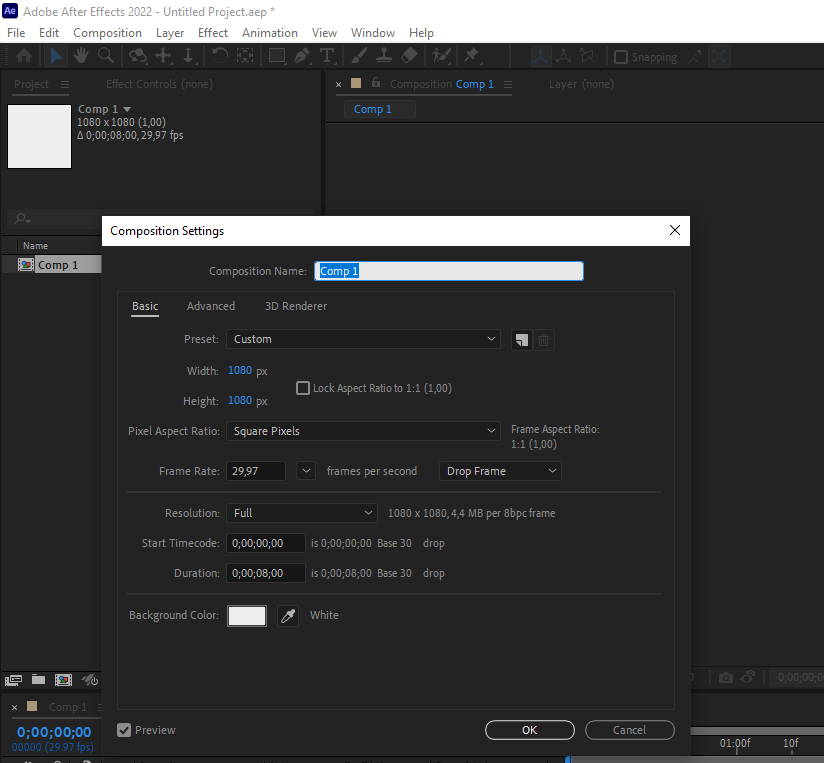Click the Interpret Footage icon in Project panel
Viewport: 824px width, 763px height.
[x=13, y=680]
